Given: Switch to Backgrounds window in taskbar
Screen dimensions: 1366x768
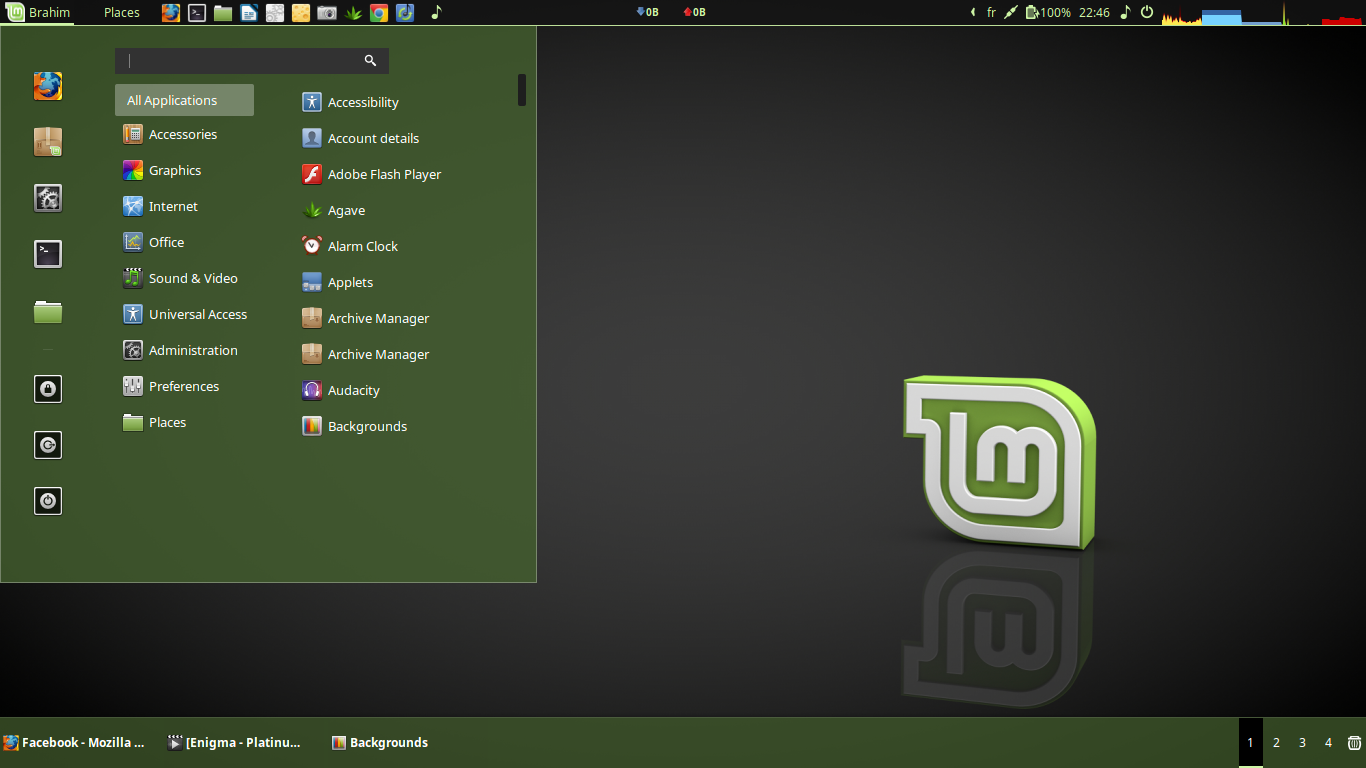Looking at the screenshot, I should [x=380, y=743].
